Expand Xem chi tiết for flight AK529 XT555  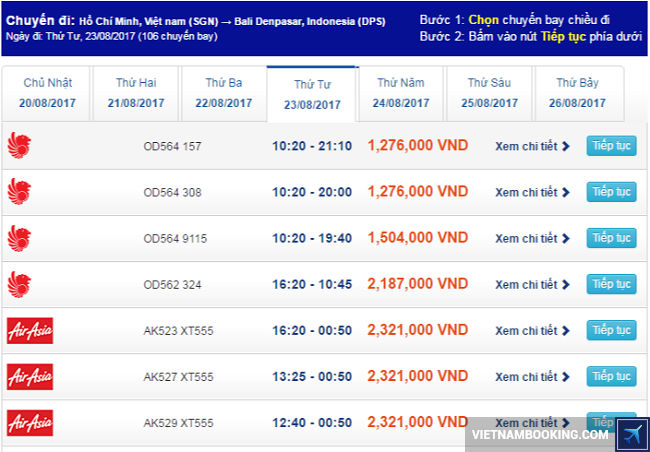point(532,423)
